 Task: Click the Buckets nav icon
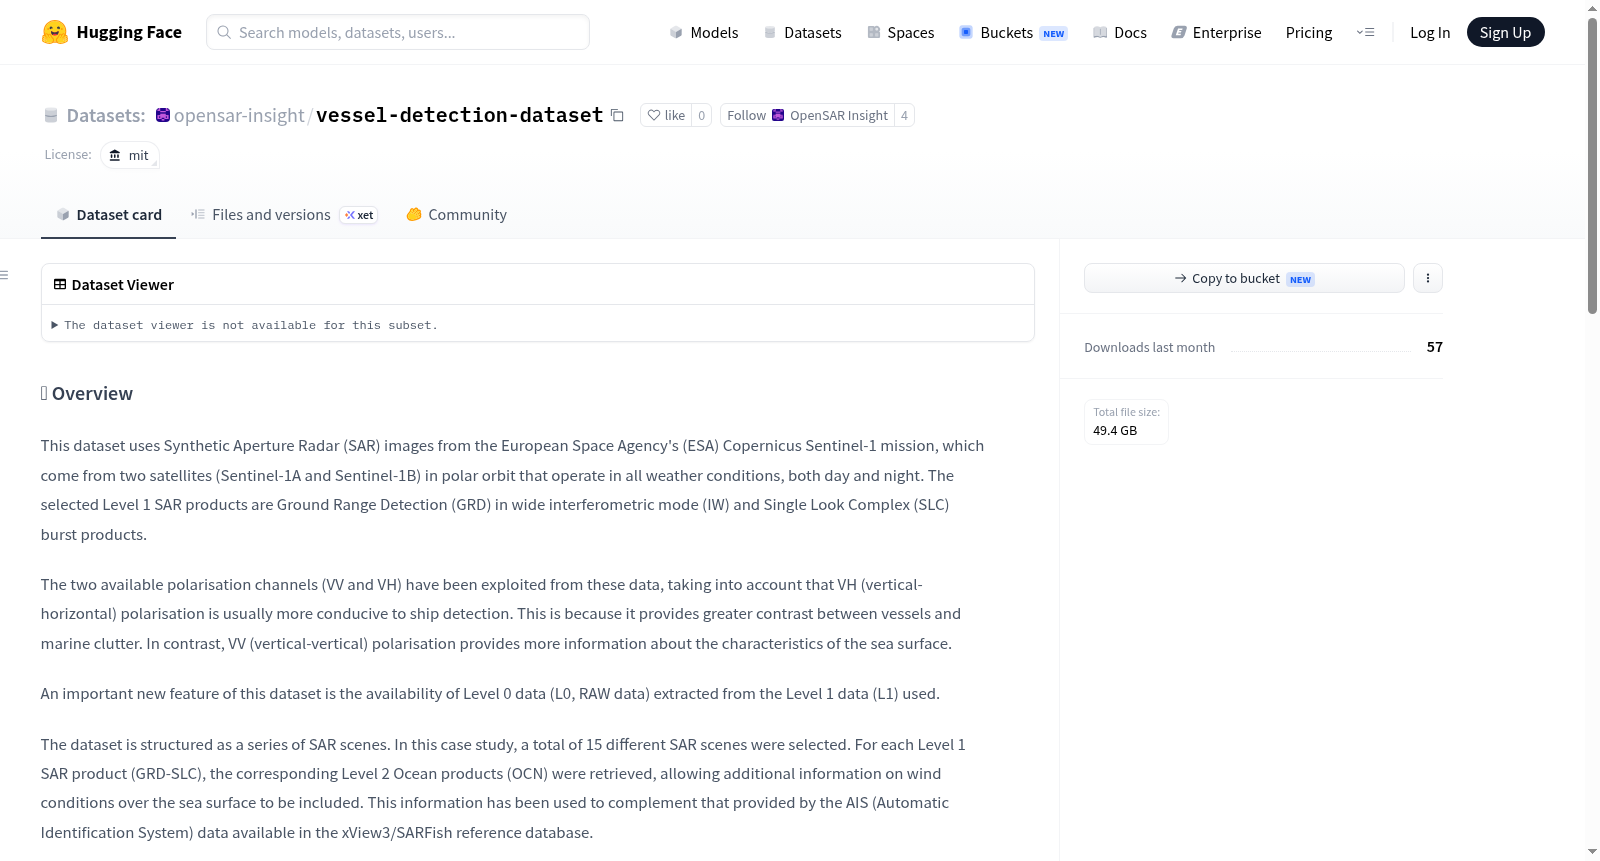(x=966, y=32)
